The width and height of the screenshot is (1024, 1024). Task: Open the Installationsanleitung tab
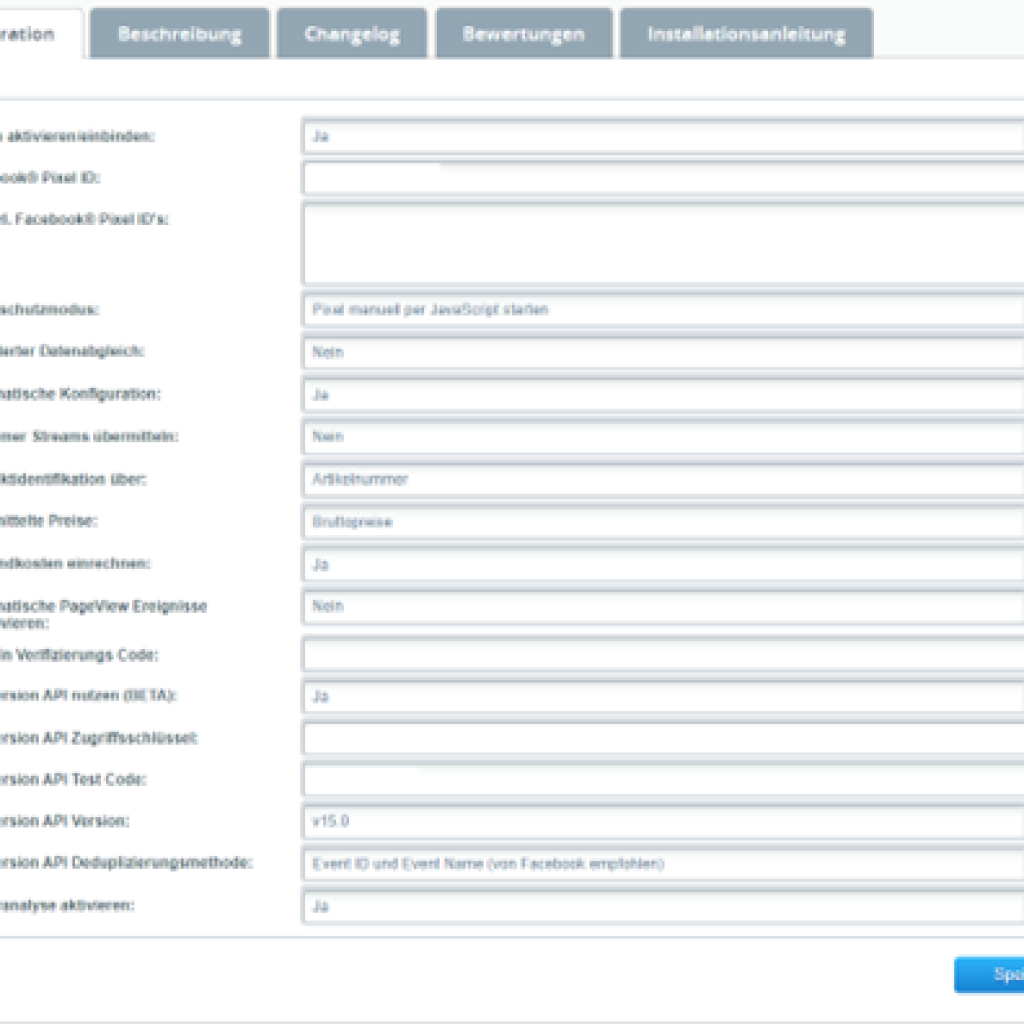click(746, 33)
